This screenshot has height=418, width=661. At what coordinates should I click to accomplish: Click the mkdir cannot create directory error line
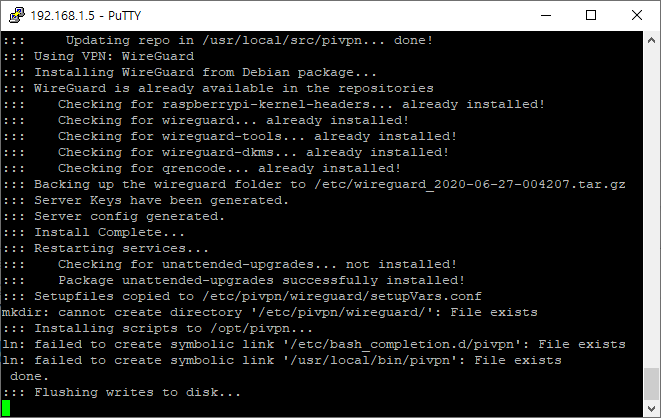tap(270, 312)
